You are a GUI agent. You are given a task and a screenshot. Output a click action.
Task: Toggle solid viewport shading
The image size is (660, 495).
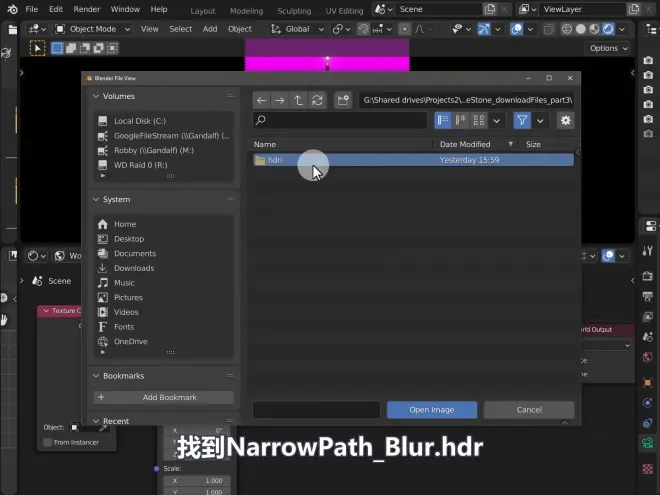(x=581, y=29)
